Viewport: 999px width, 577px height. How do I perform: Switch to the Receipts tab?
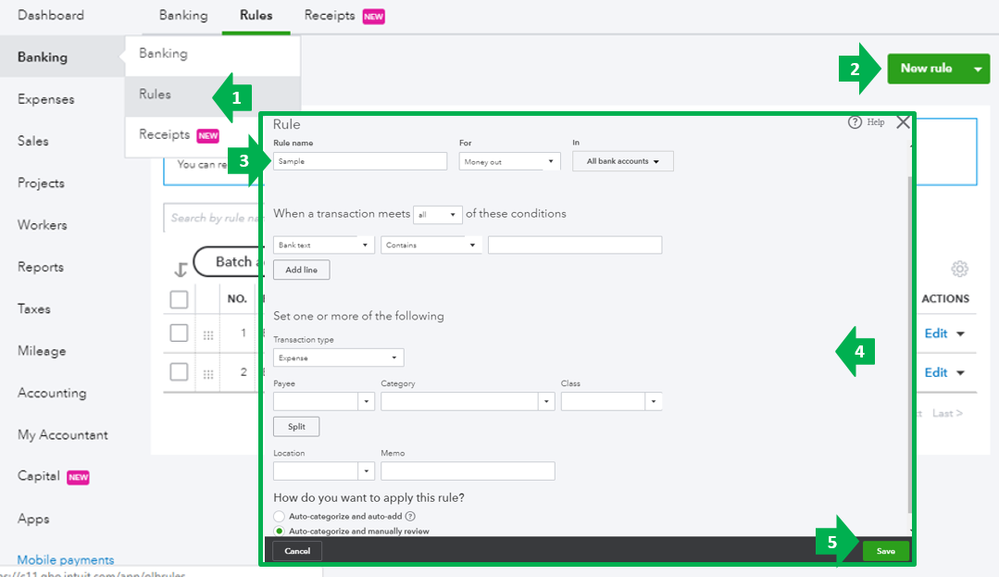click(x=331, y=16)
